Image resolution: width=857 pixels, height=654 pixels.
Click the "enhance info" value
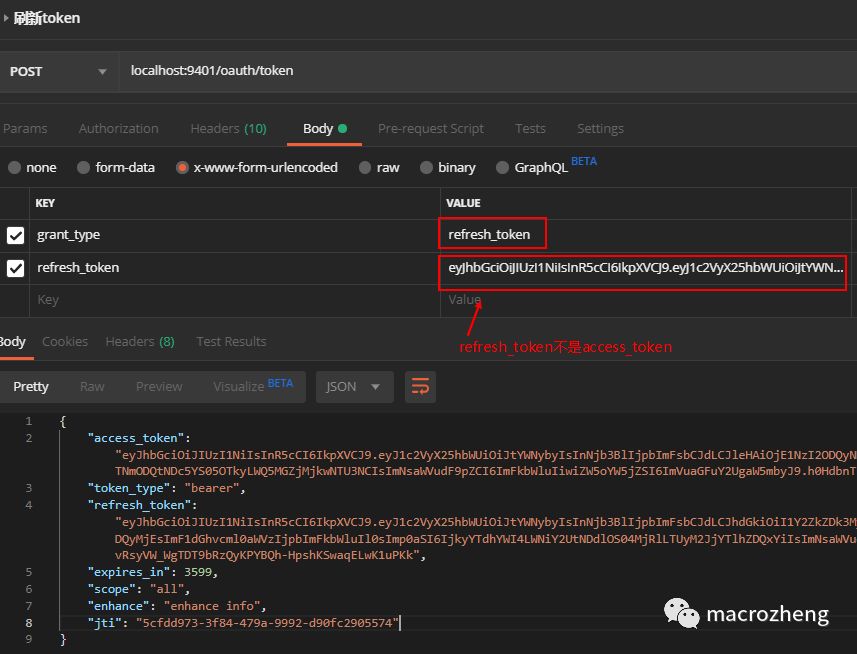coord(212,606)
